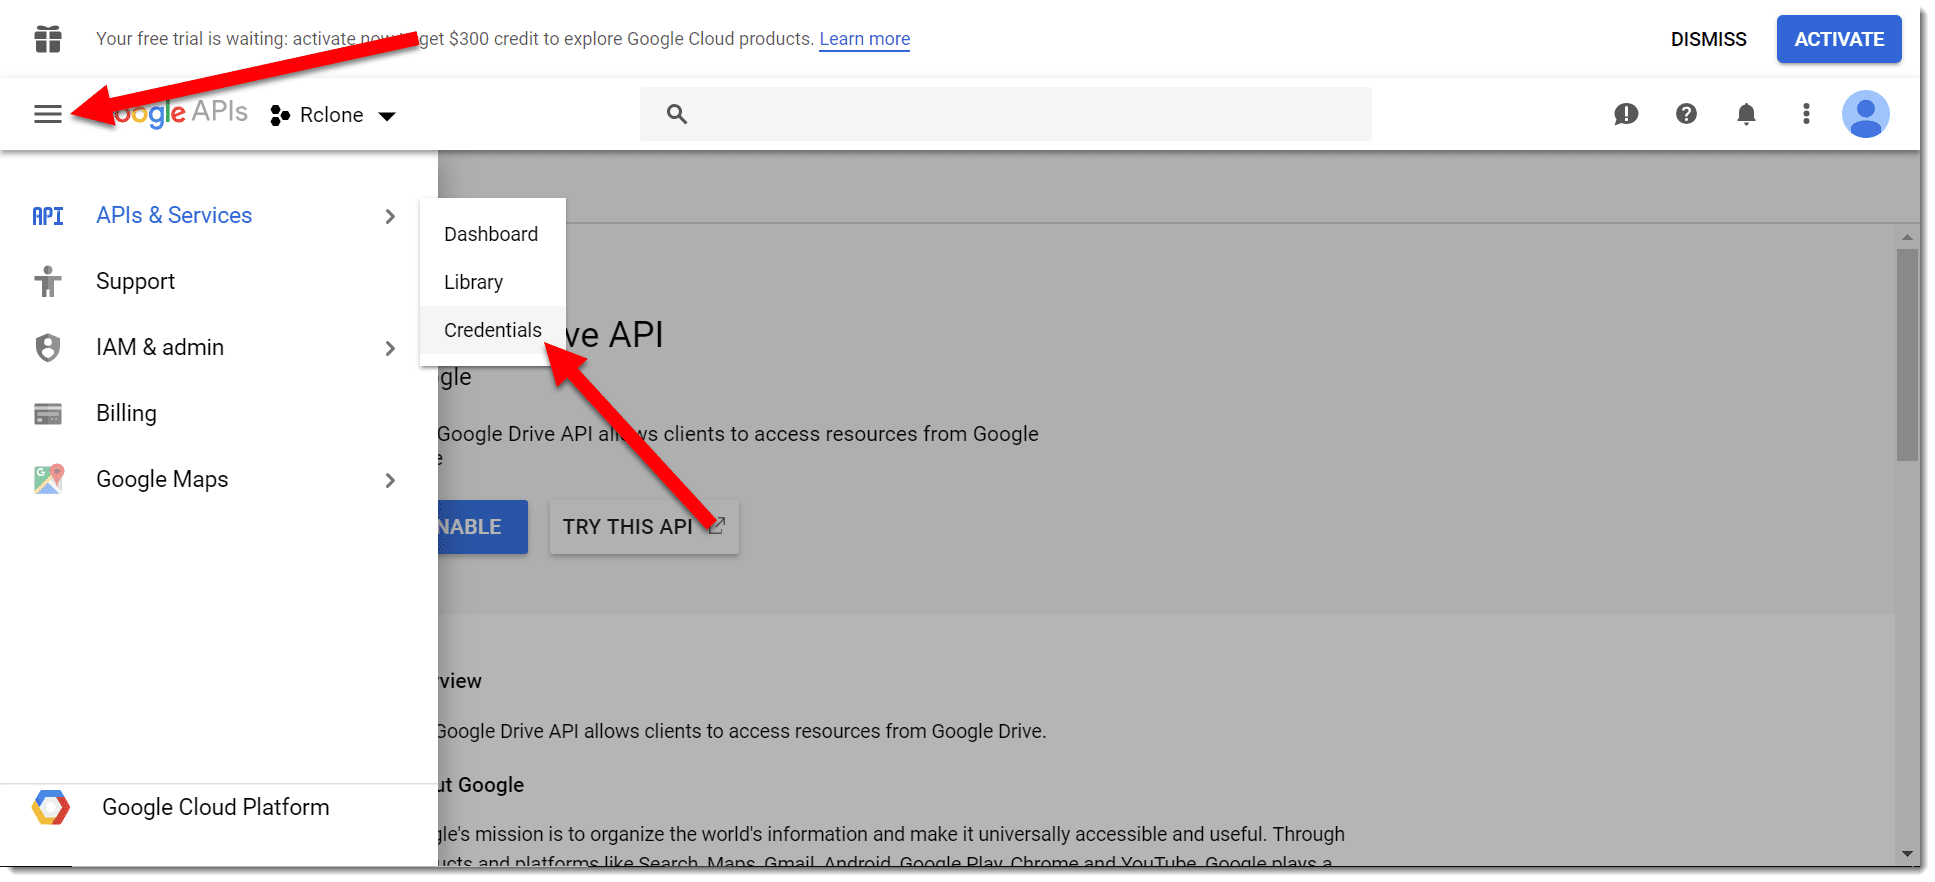The image size is (1935, 882).
Task: Select Library from the submenu
Action: coord(492,282)
